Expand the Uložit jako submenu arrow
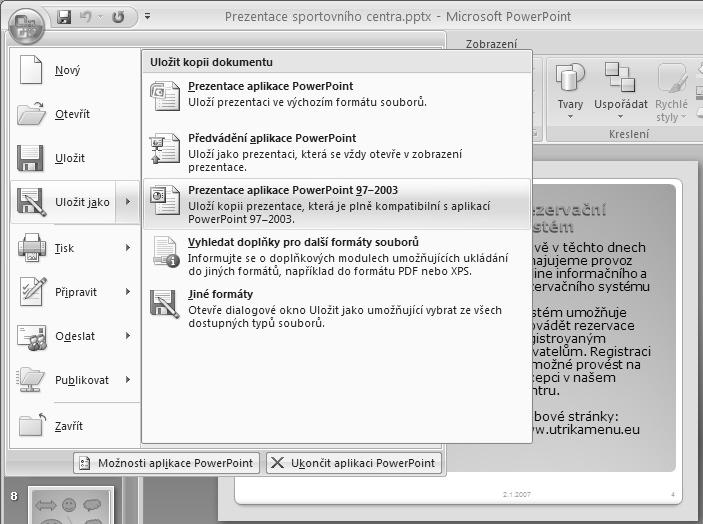703x524 pixels. (x=128, y=202)
